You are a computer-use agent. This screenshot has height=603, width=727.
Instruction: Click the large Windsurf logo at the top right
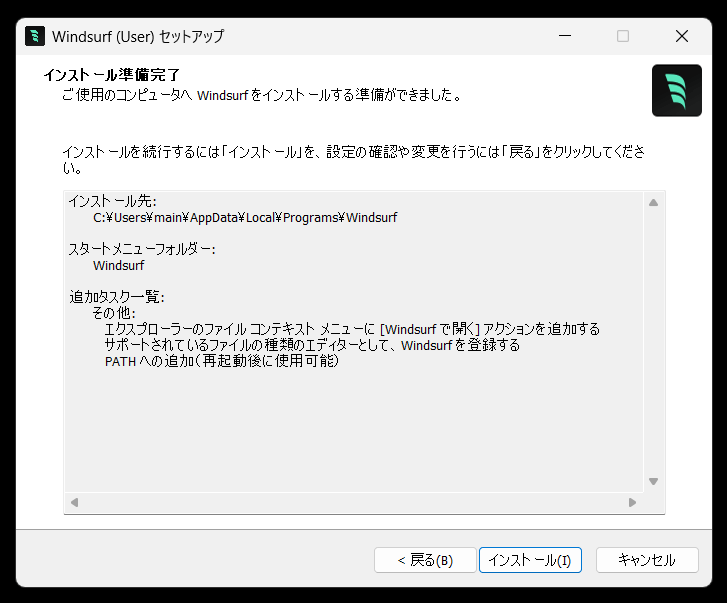coord(676,90)
